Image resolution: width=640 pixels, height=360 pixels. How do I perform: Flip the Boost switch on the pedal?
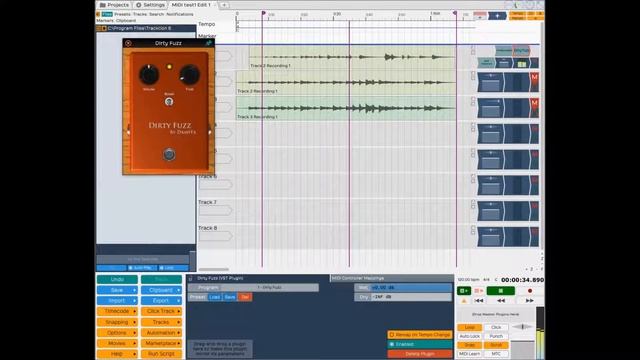point(169,102)
